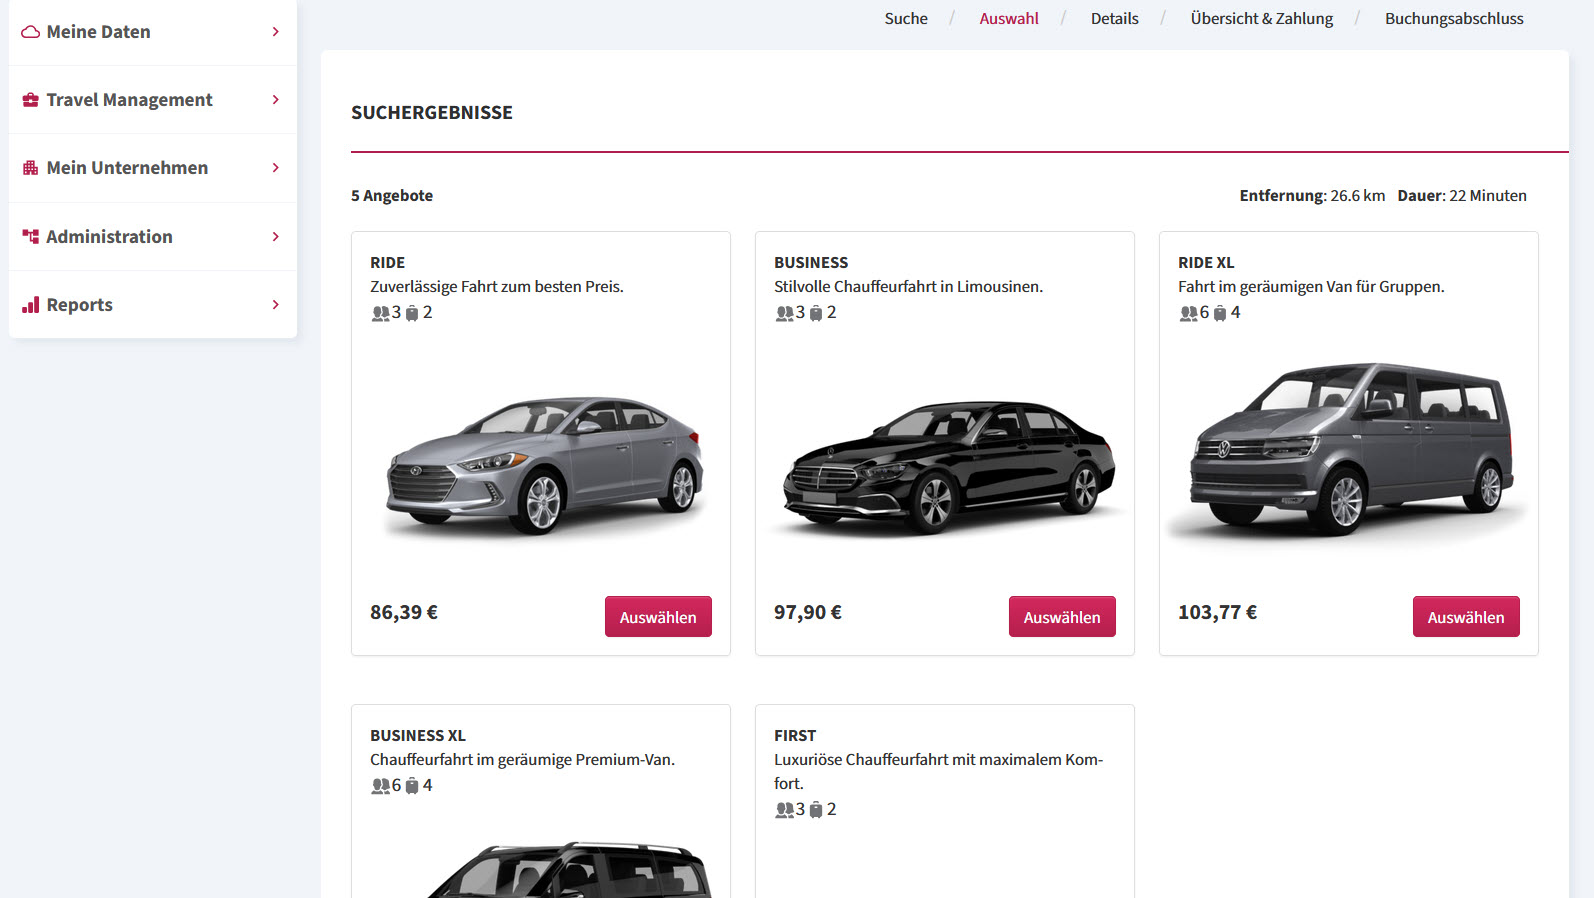This screenshot has height=898, width=1594.
Task: Click the cloud icon beside Meine Daten
Action: coord(31,32)
